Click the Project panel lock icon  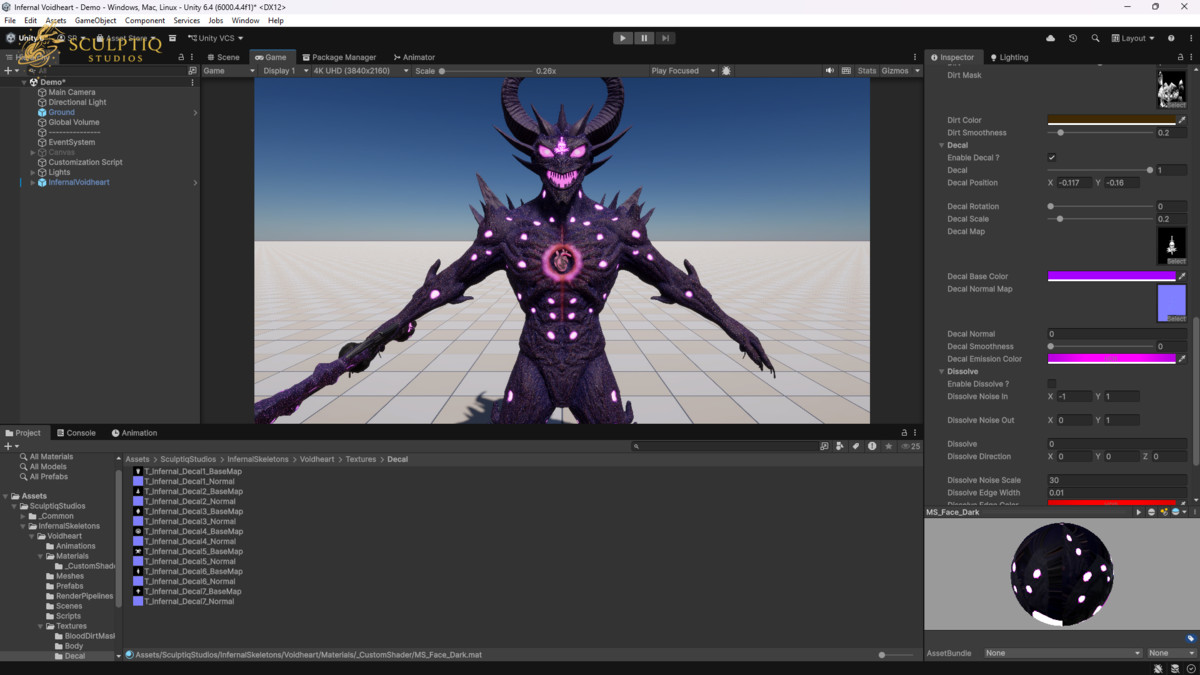coord(904,433)
